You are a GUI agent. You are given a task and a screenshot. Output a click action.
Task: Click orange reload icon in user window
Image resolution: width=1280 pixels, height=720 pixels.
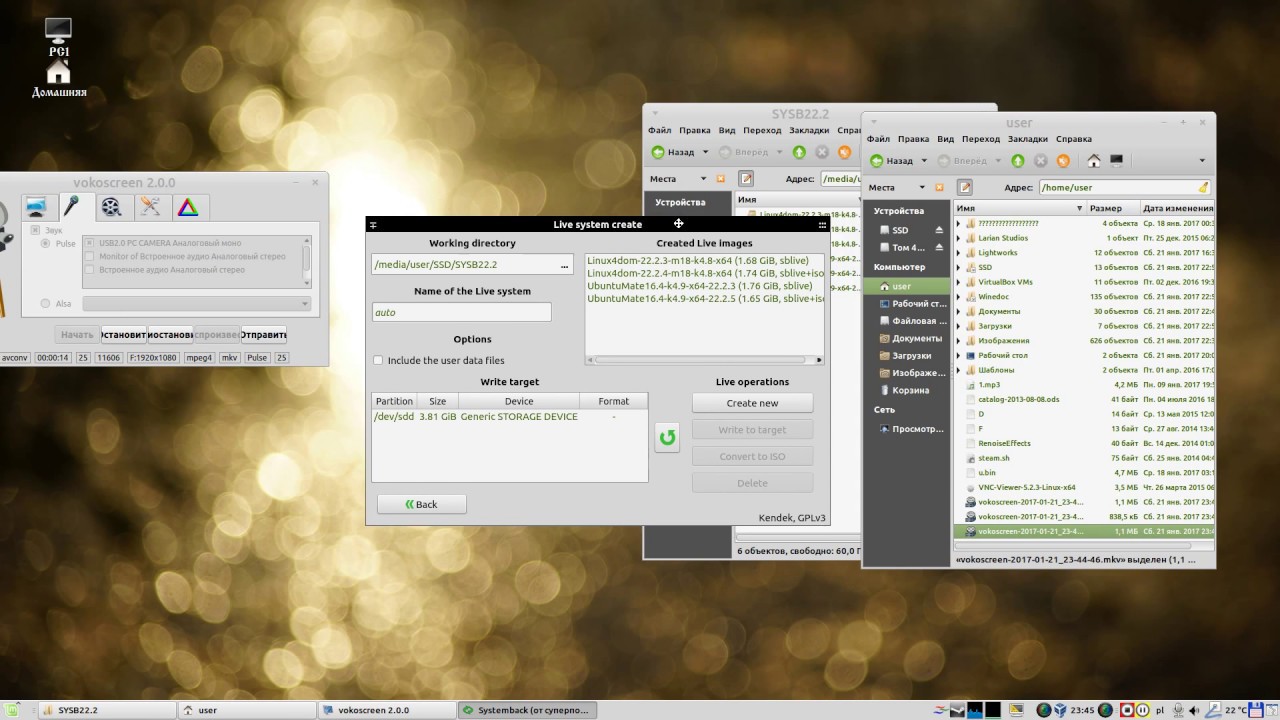tap(1063, 161)
